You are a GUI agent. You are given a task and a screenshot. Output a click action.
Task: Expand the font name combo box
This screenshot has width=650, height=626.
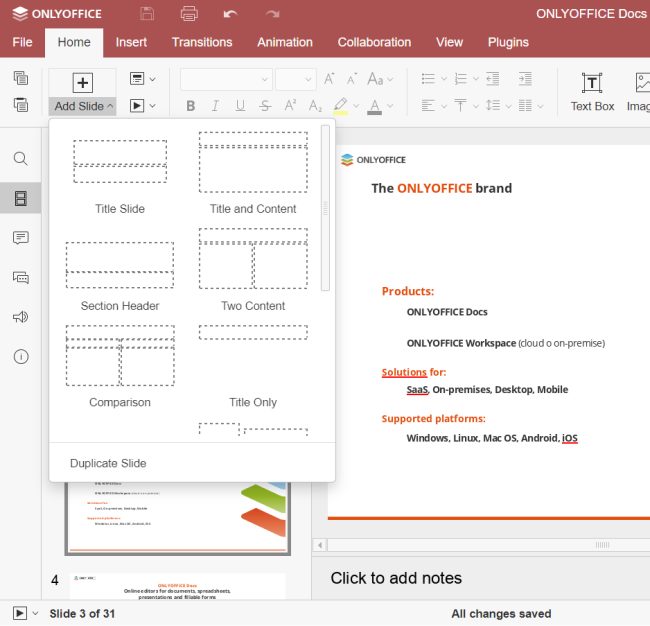[x=265, y=80]
